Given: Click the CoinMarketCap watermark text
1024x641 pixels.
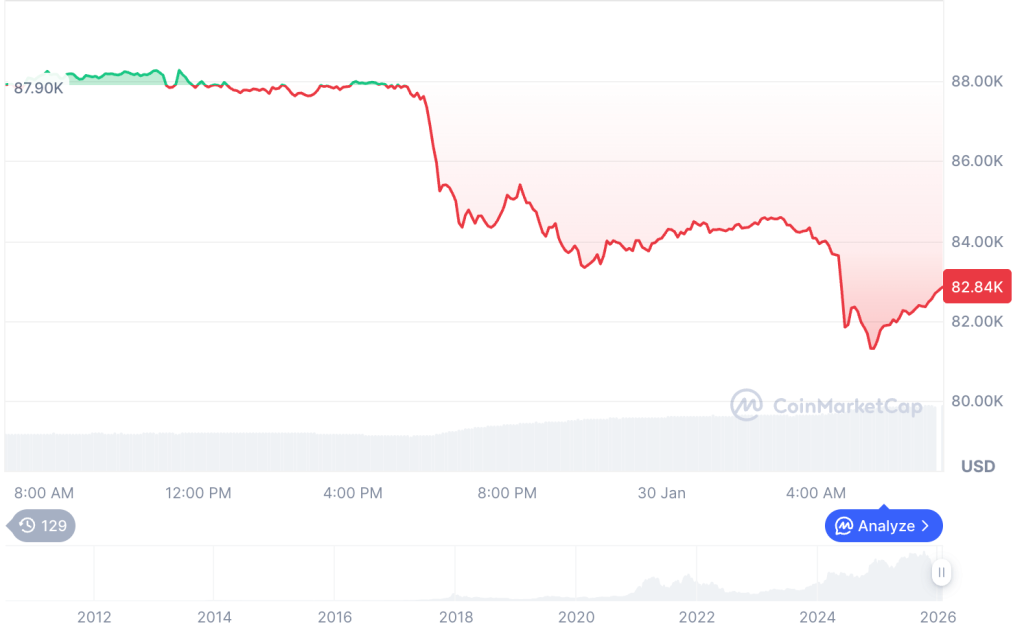Looking at the screenshot, I should [x=847, y=406].
